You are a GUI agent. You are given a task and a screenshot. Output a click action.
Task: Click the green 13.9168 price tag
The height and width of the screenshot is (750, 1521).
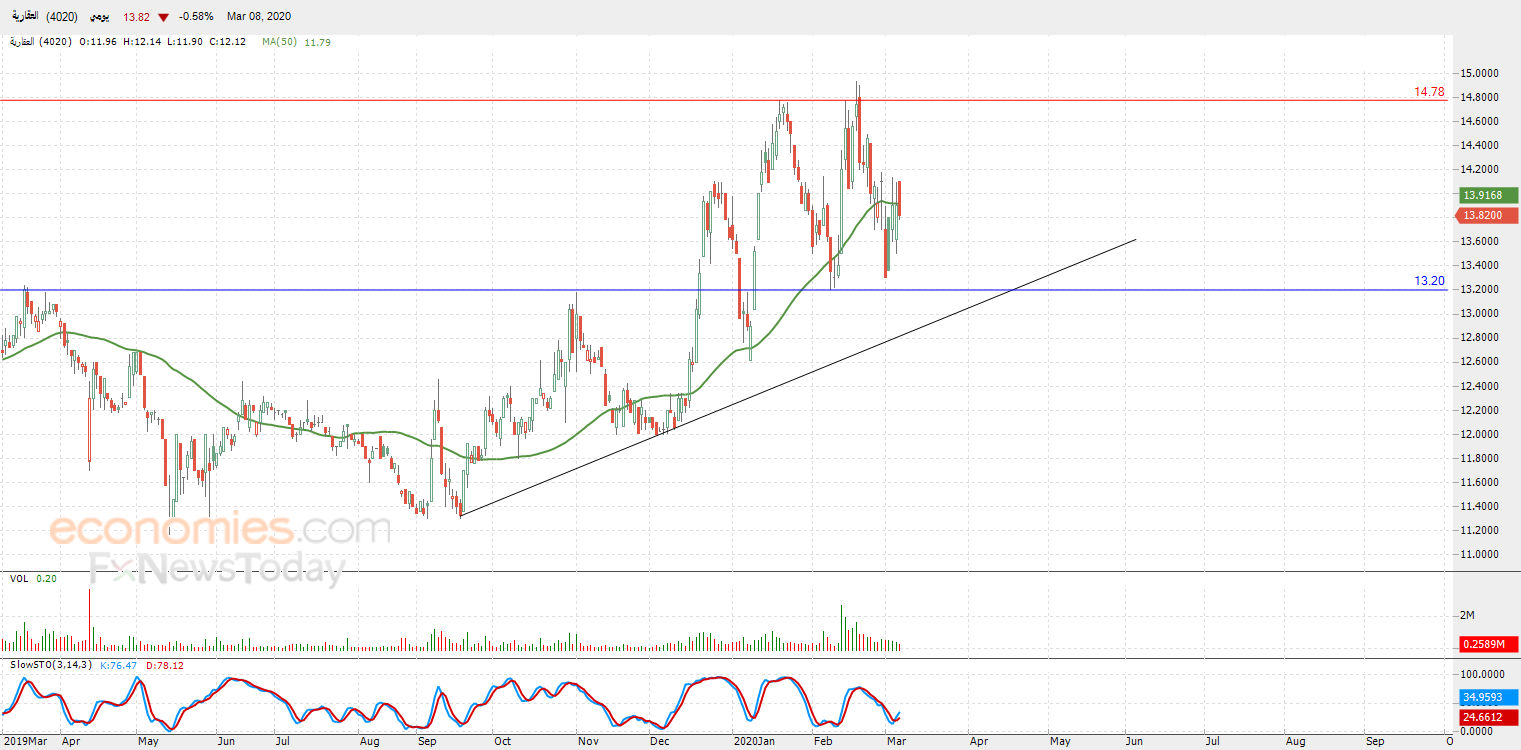1489,195
